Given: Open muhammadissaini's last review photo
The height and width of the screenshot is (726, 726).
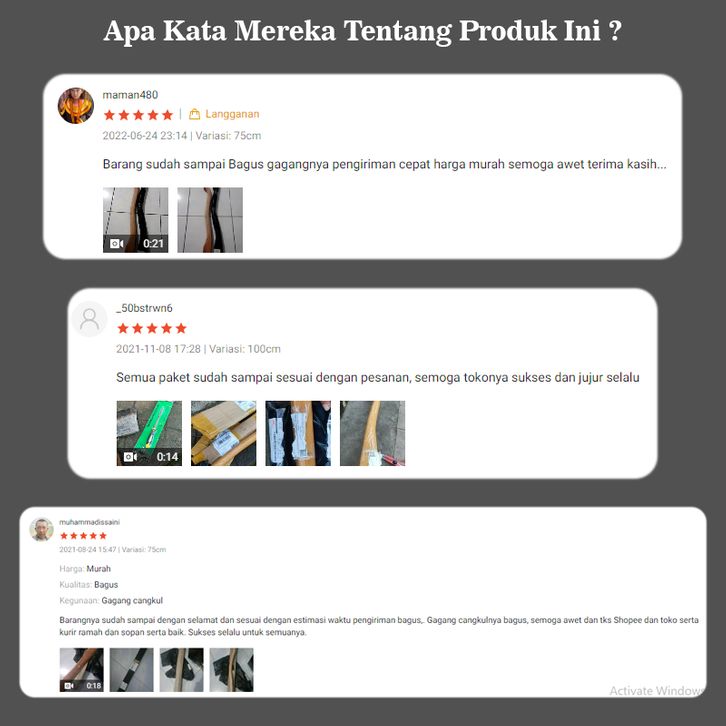Looking at the screenshot, I should tap(232, 670).
